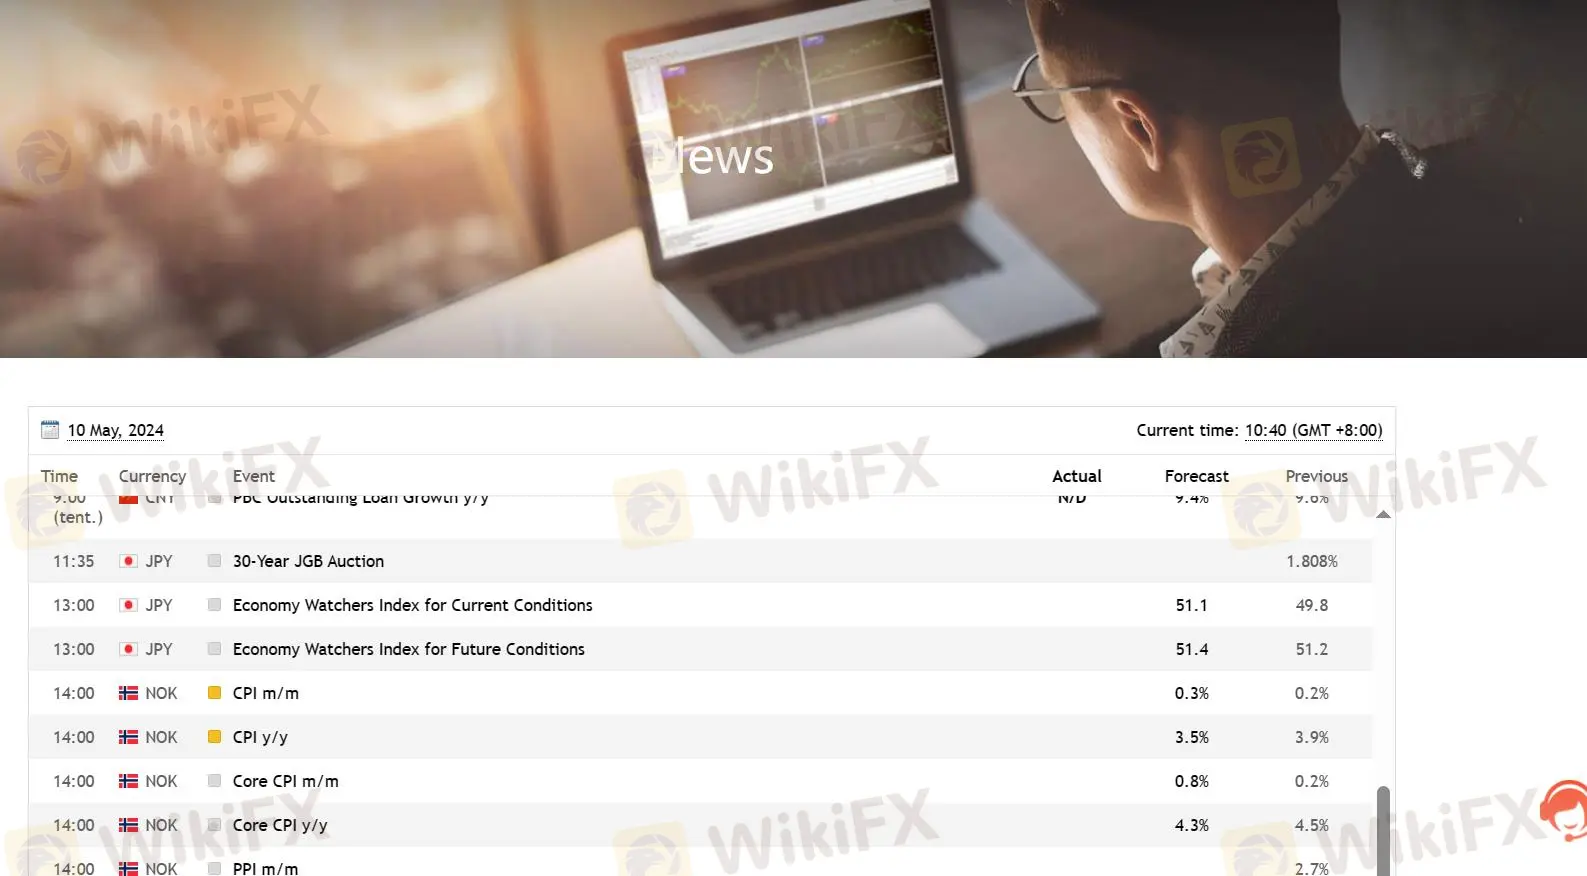Click the impact marker for Economy Watchers Current Conditions

pos(214,605)
